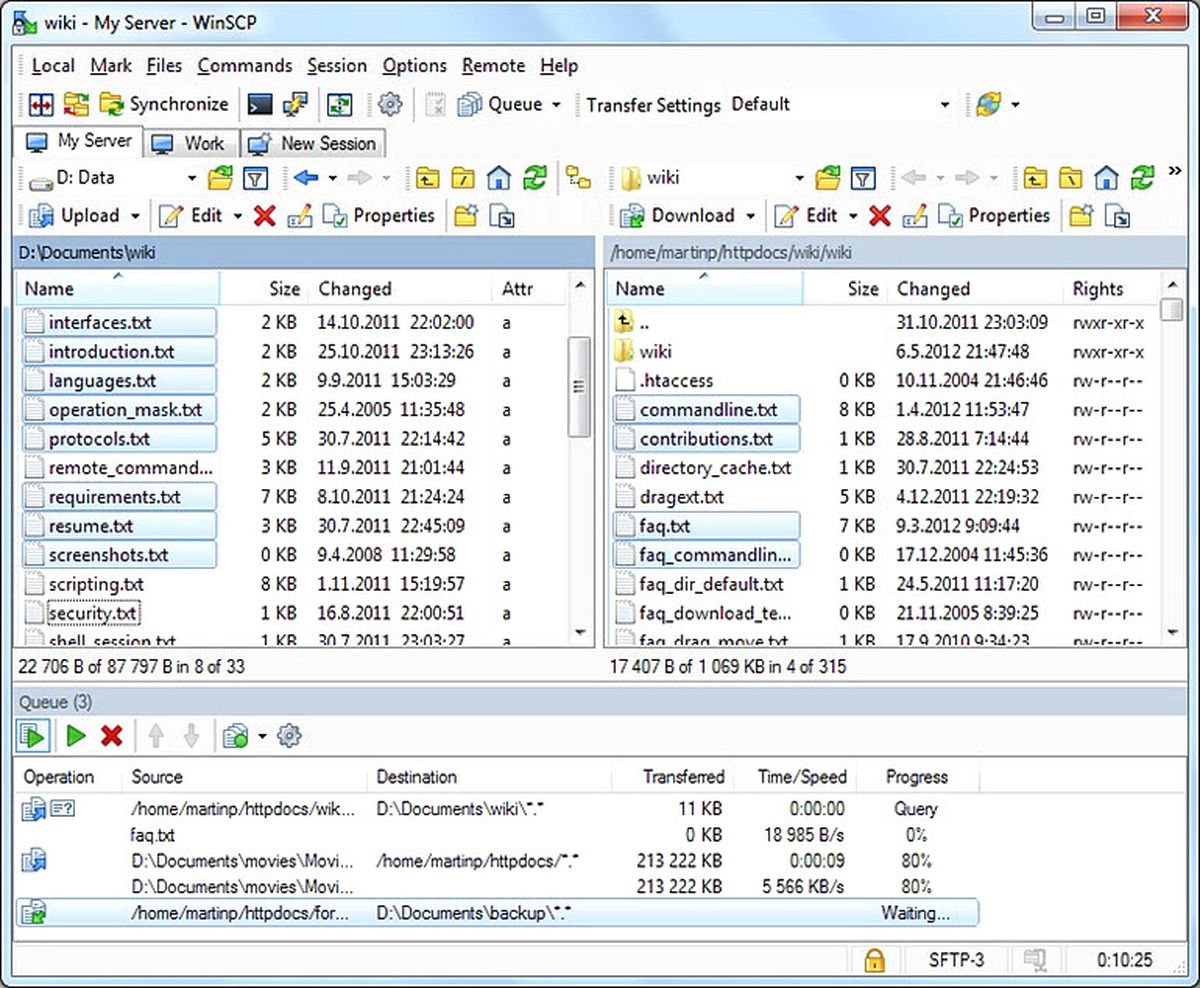Click the lock icon in status bar

click(875, 960)
